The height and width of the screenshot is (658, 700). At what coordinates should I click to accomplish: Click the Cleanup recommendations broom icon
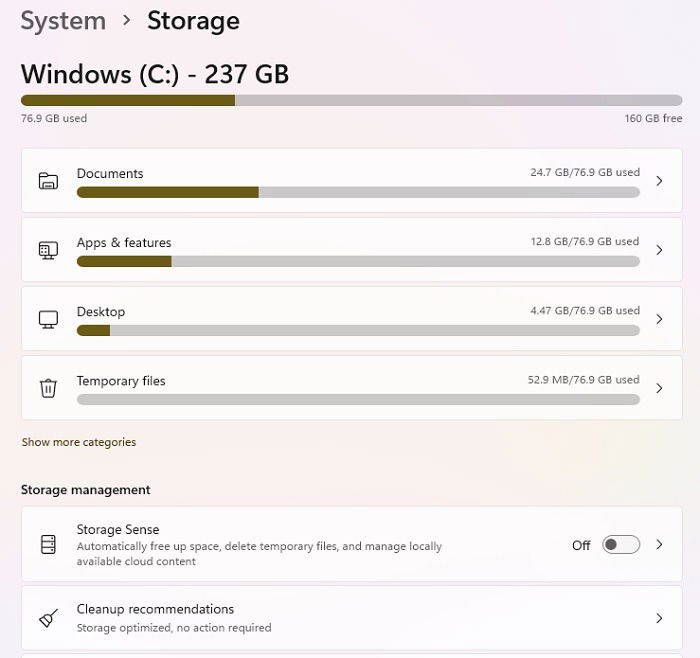[x=48, y=618]
